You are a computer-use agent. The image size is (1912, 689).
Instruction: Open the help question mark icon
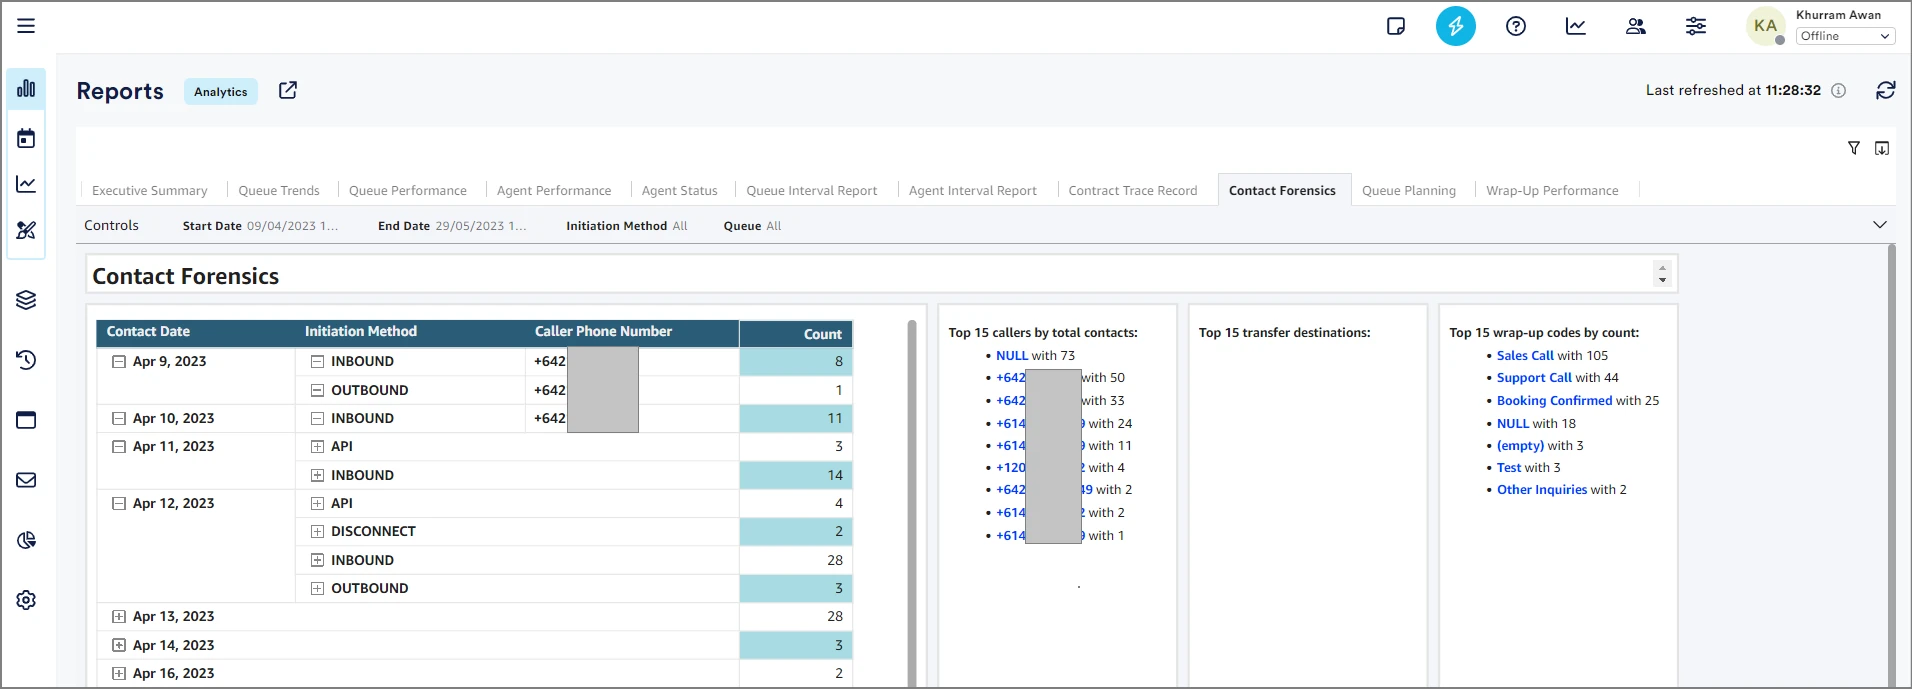(x=1515, y=27)
